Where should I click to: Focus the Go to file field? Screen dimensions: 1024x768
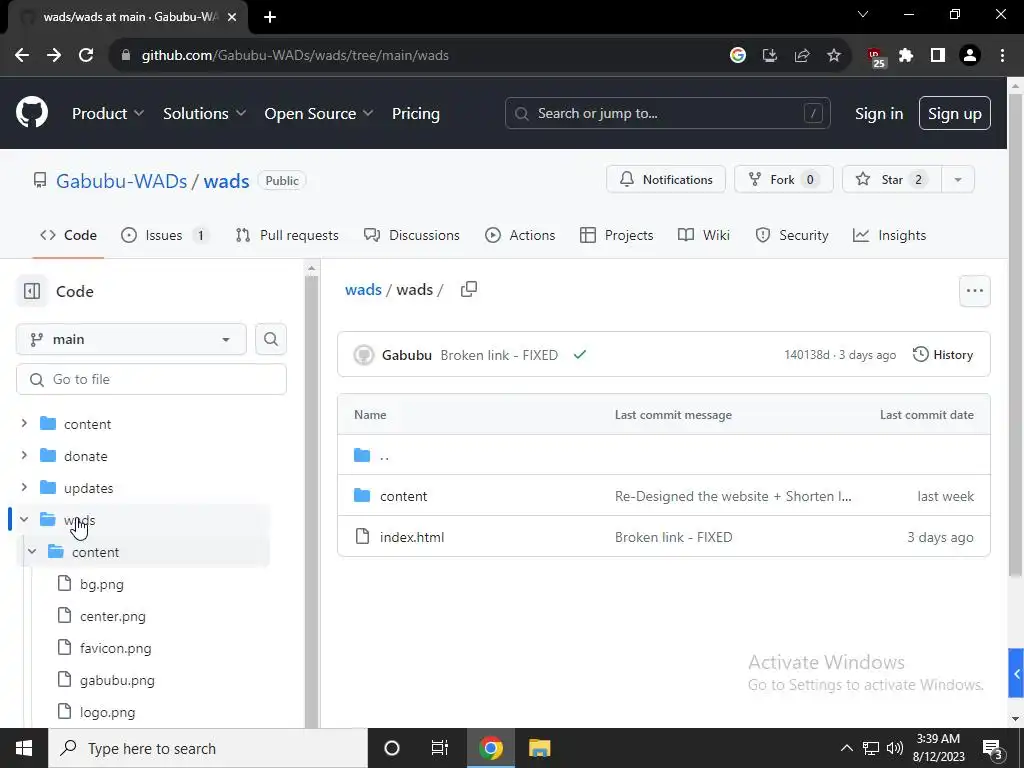pyautogui.click(x=152, y=379)
